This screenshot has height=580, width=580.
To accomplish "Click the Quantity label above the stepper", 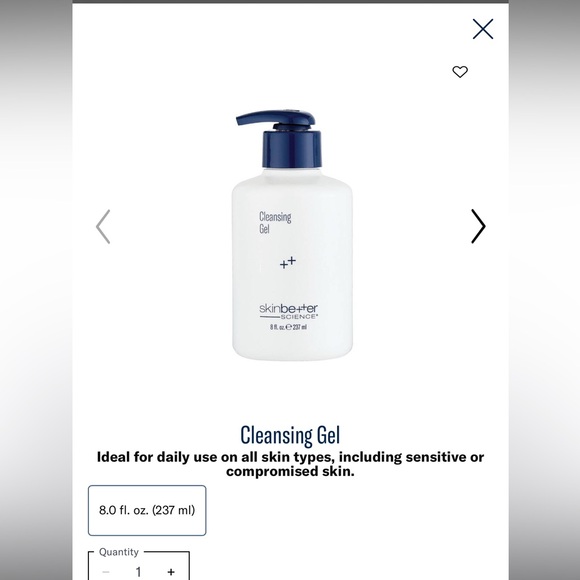I will click(119, 552).
